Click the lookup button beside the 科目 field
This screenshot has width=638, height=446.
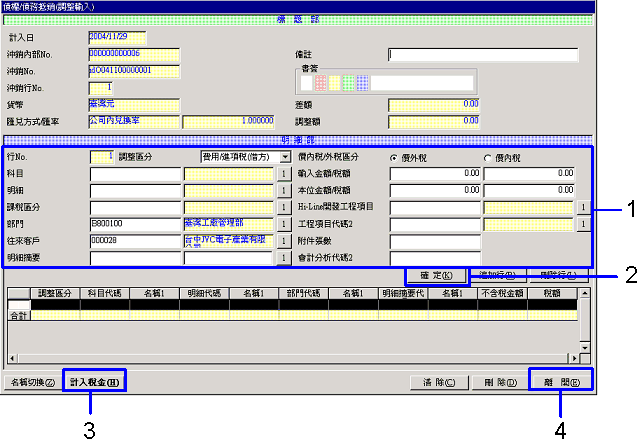point(284,174)
